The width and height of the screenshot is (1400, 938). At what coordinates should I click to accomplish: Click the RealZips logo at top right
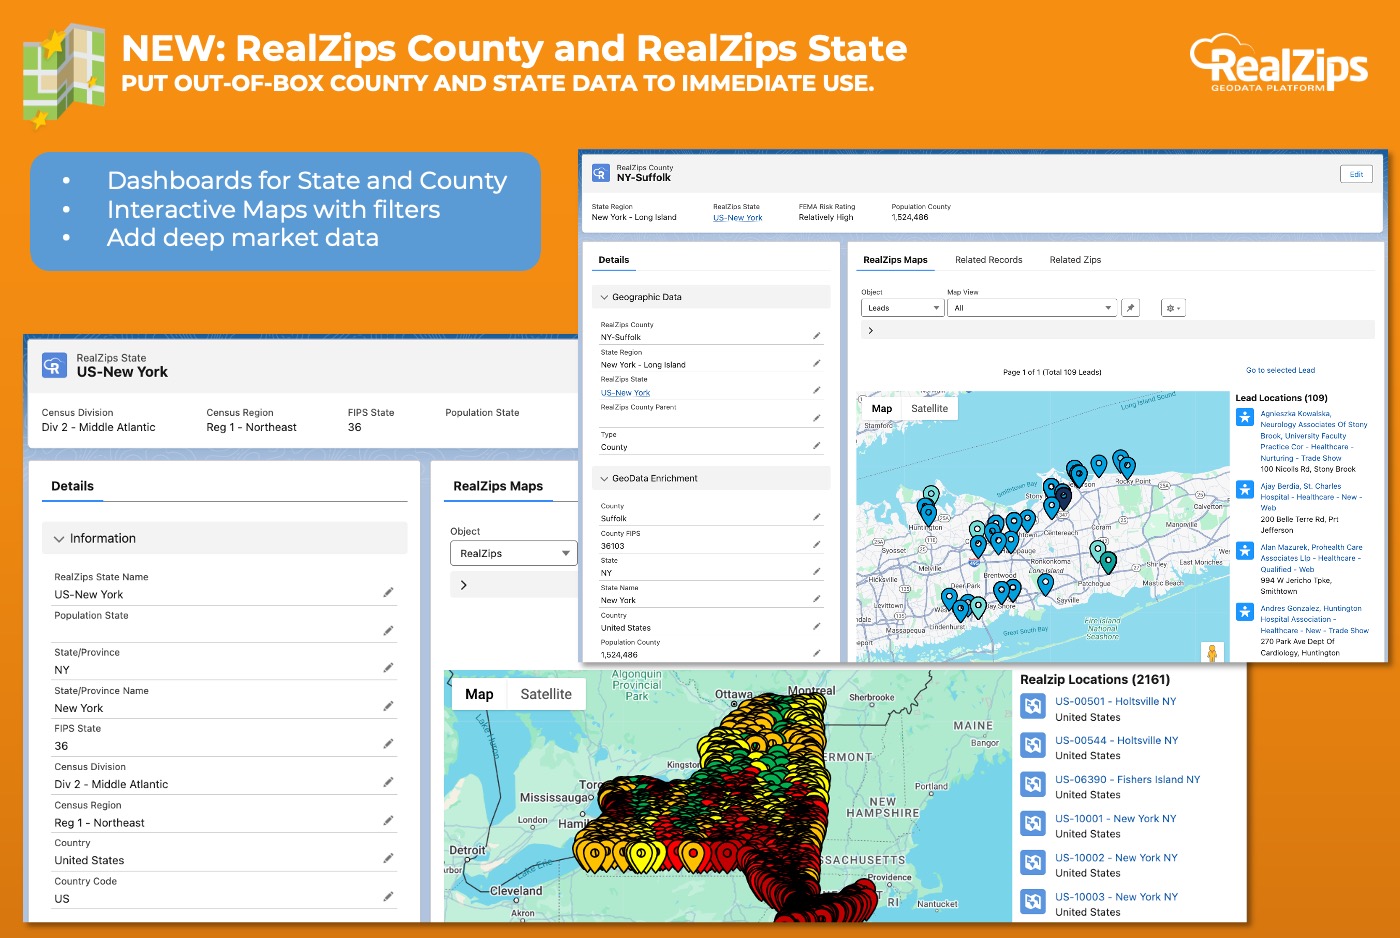click(x=1278, y=63)
